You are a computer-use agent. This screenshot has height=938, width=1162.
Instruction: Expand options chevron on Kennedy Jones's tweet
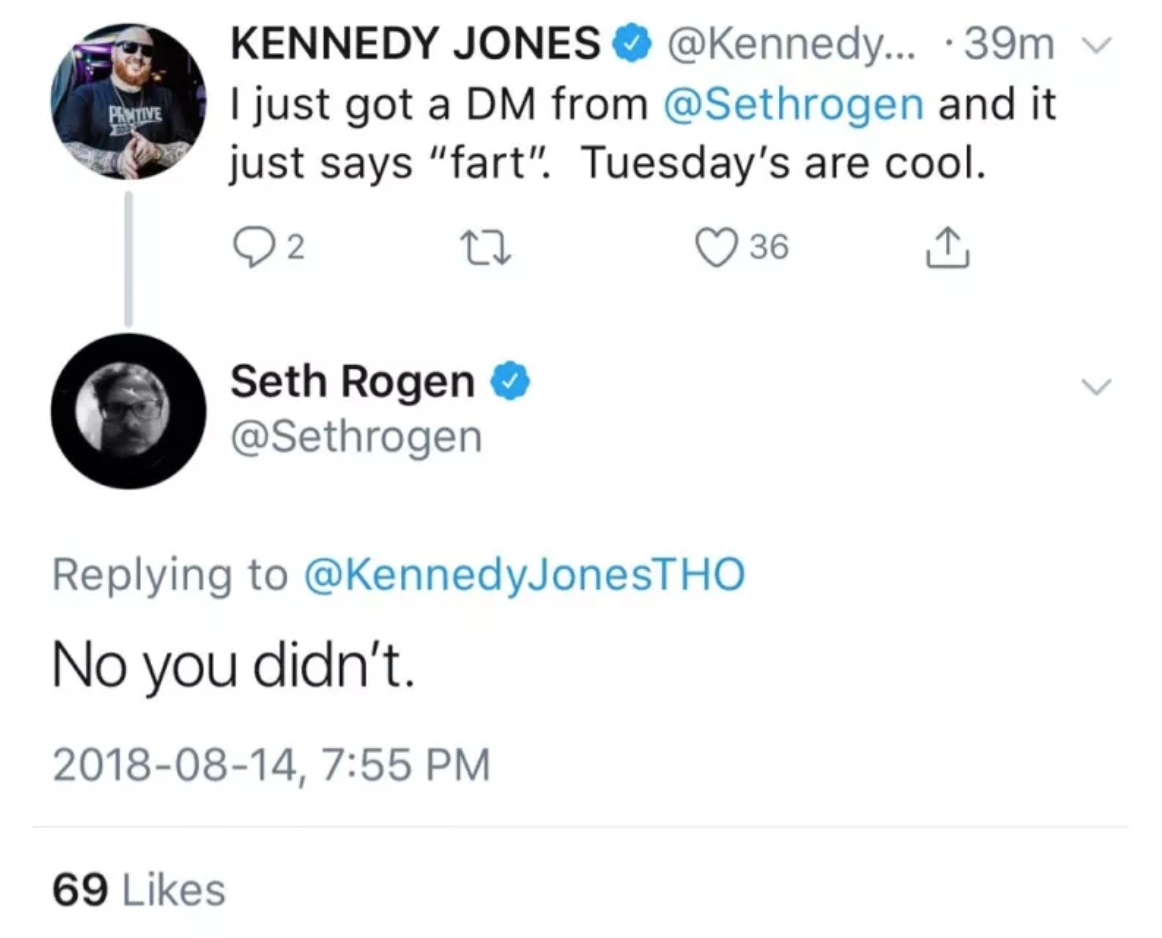point(1097,46)
